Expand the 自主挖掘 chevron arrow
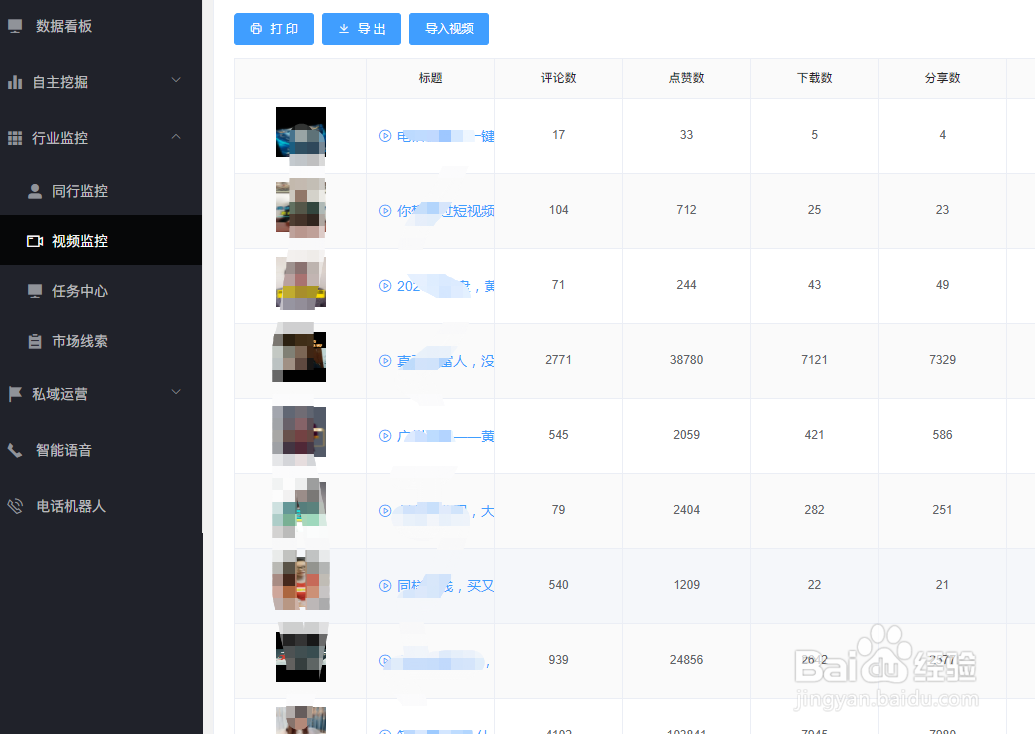Screen dimensions: 1035x734 pyautogui.click(x=176, y=80)
